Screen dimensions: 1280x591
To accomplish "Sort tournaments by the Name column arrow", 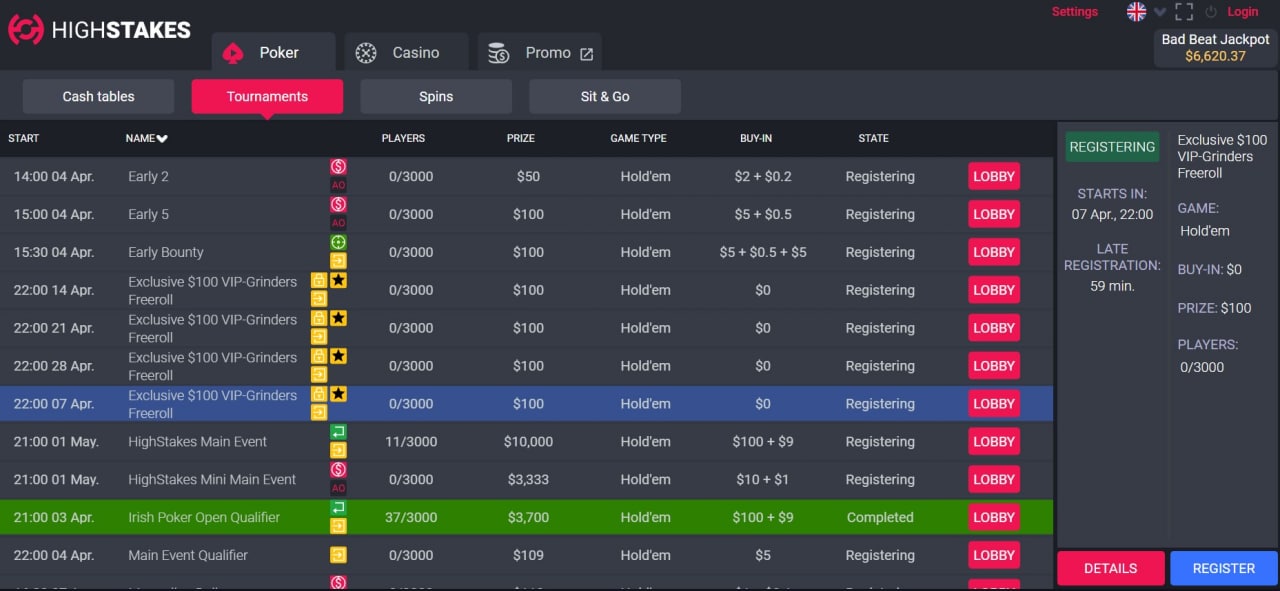I will click(162, 139).
